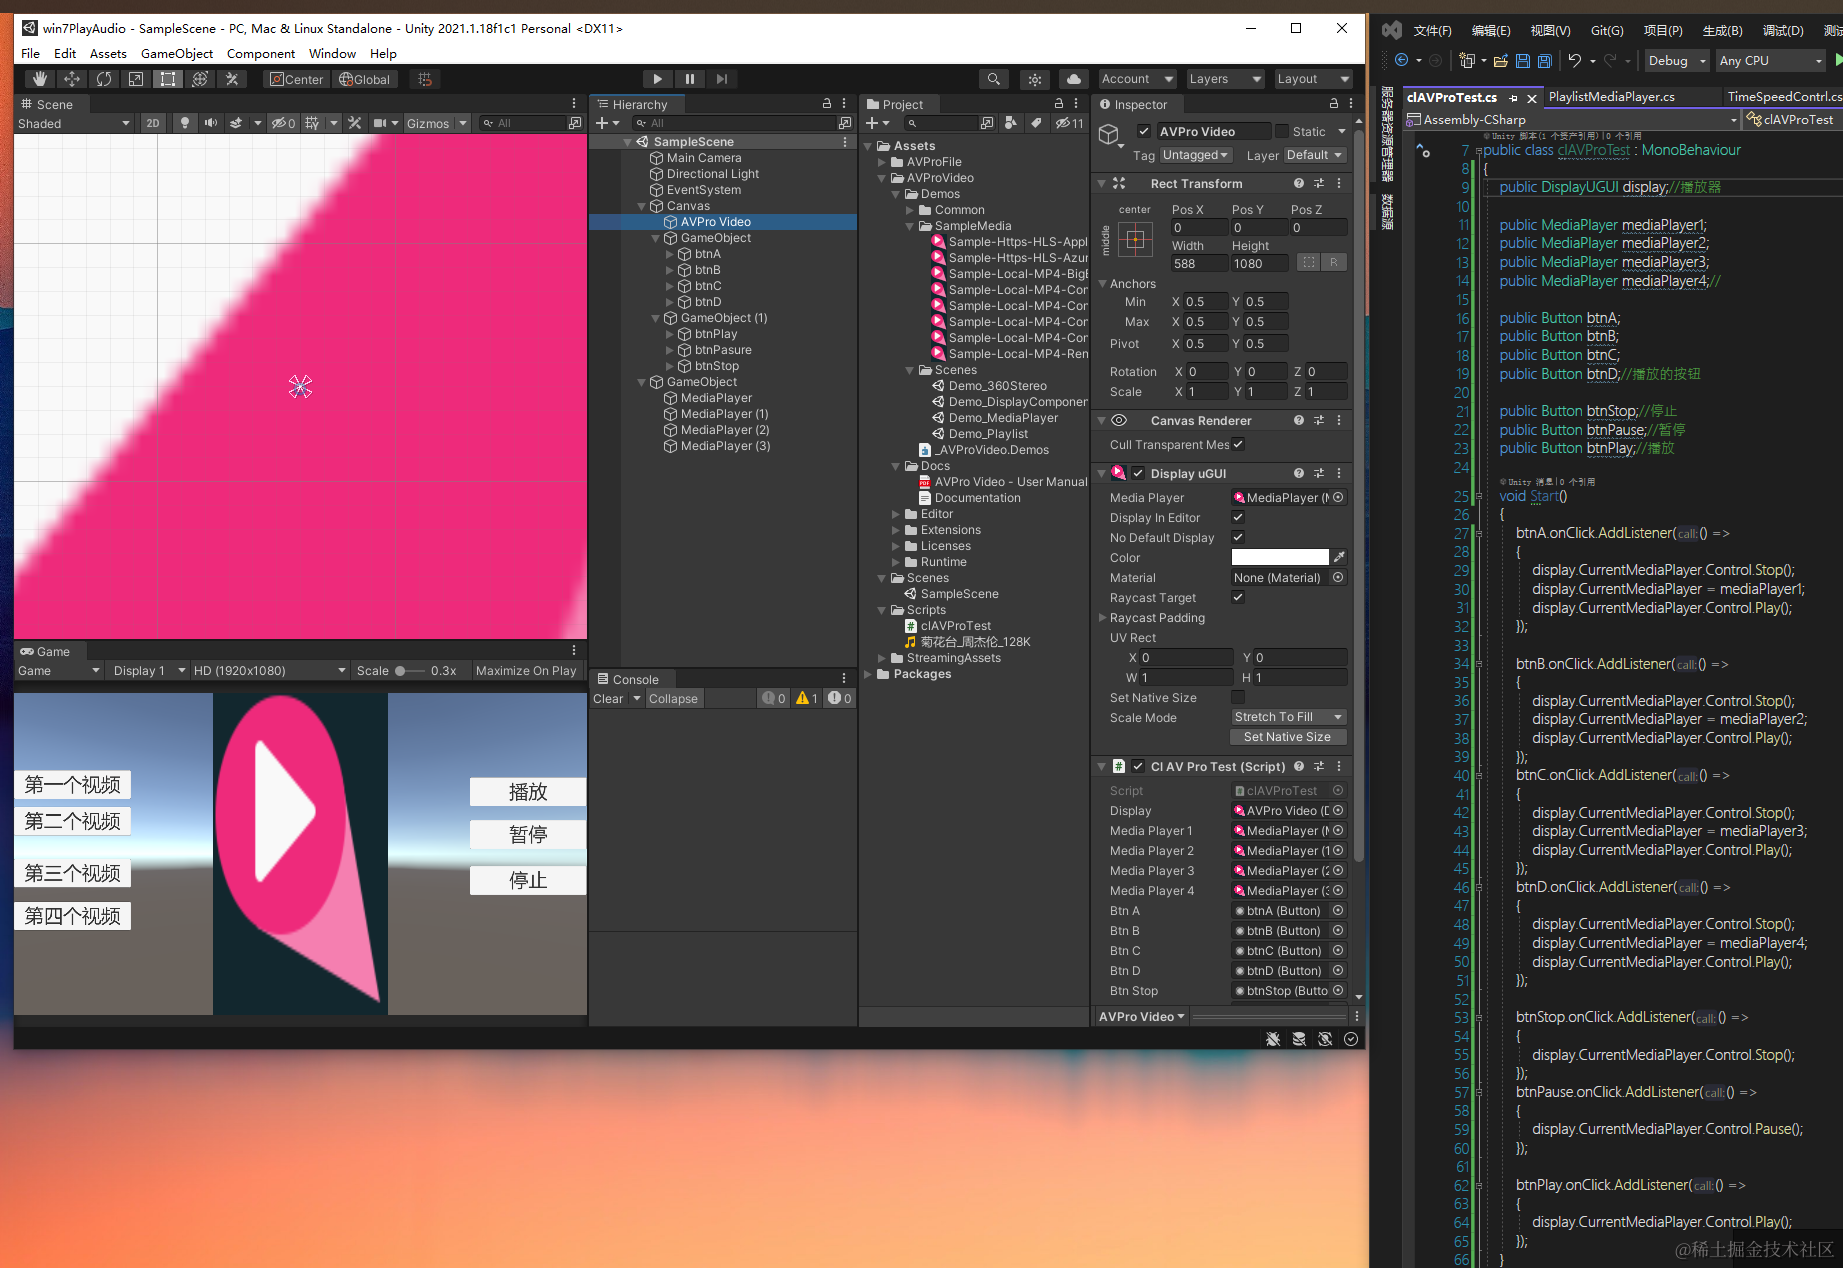Click the 第一个视频 button in Game view
The width and height of the screenshot is (1843, 1268).
[73, 785]
